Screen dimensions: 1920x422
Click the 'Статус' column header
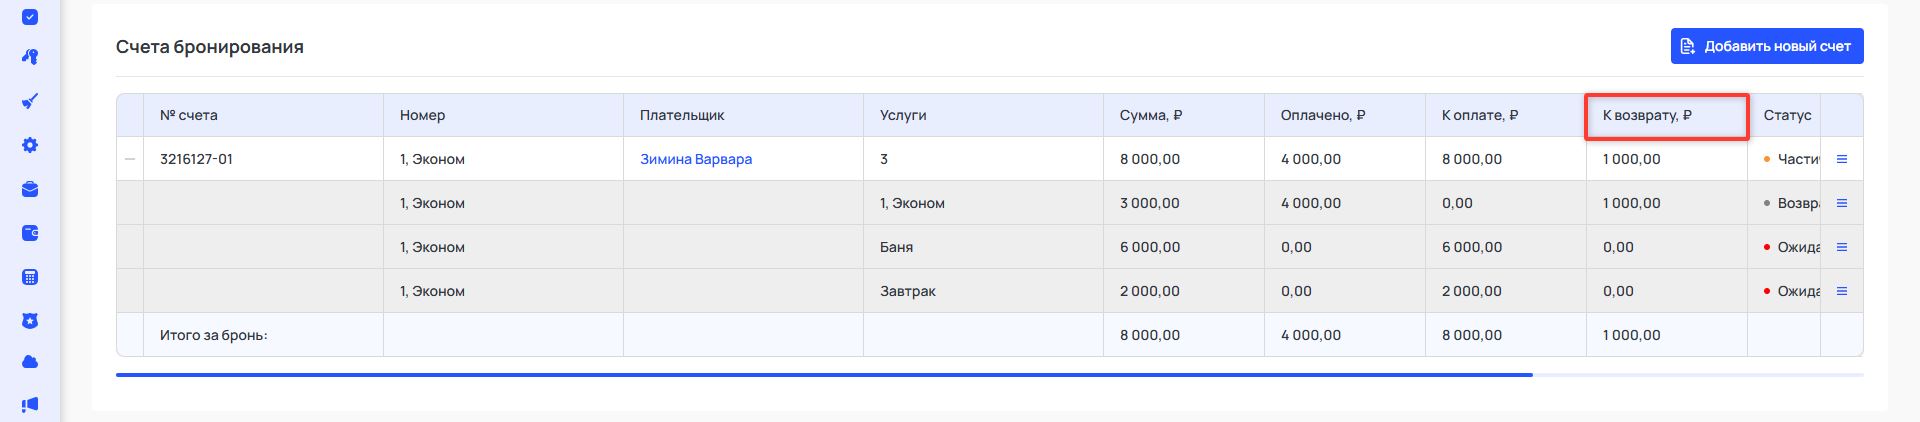(x=1787, y=115)
